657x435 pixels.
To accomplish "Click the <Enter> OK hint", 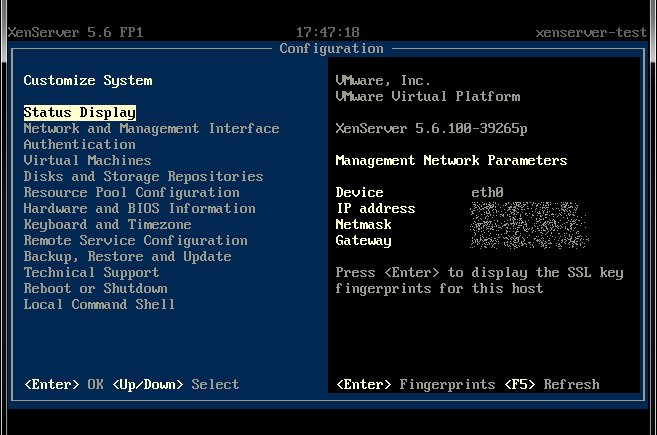I will 64,384.
